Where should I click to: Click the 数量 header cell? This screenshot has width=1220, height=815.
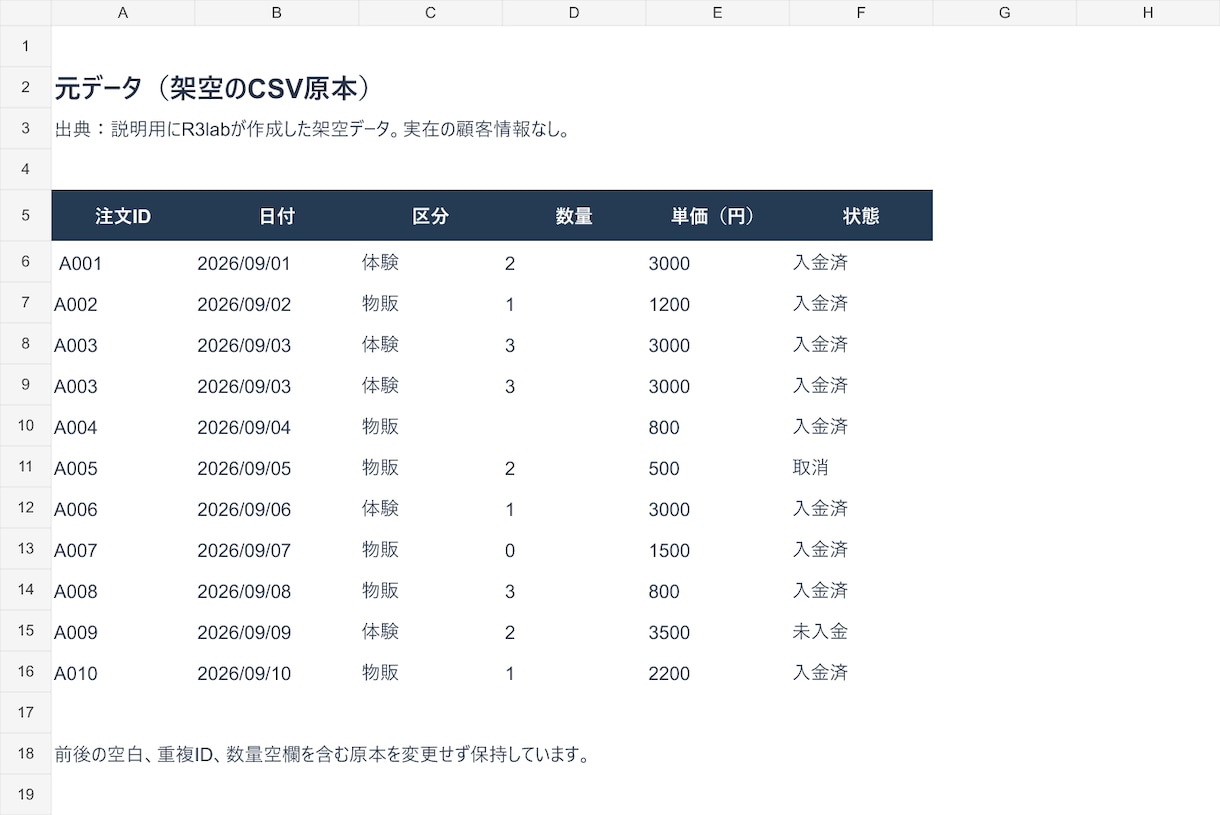574,215
